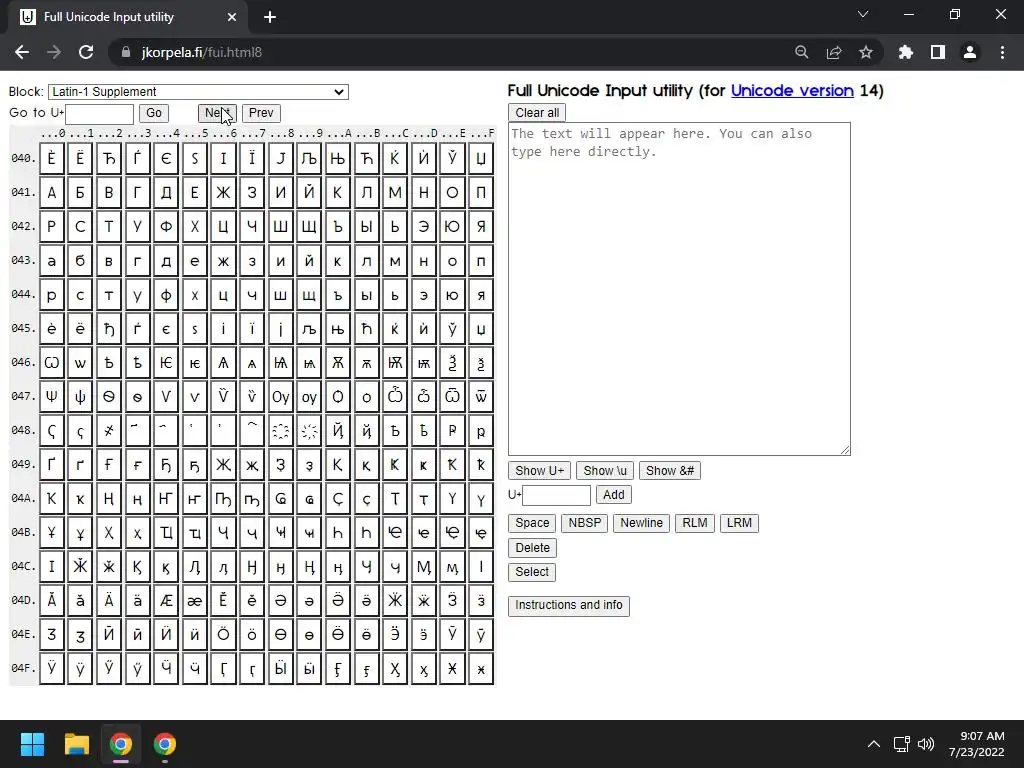Screen dimensions: 1024x768
Task: Select capital Ӕ ligature in row 04D
Action: coord(166,600)
